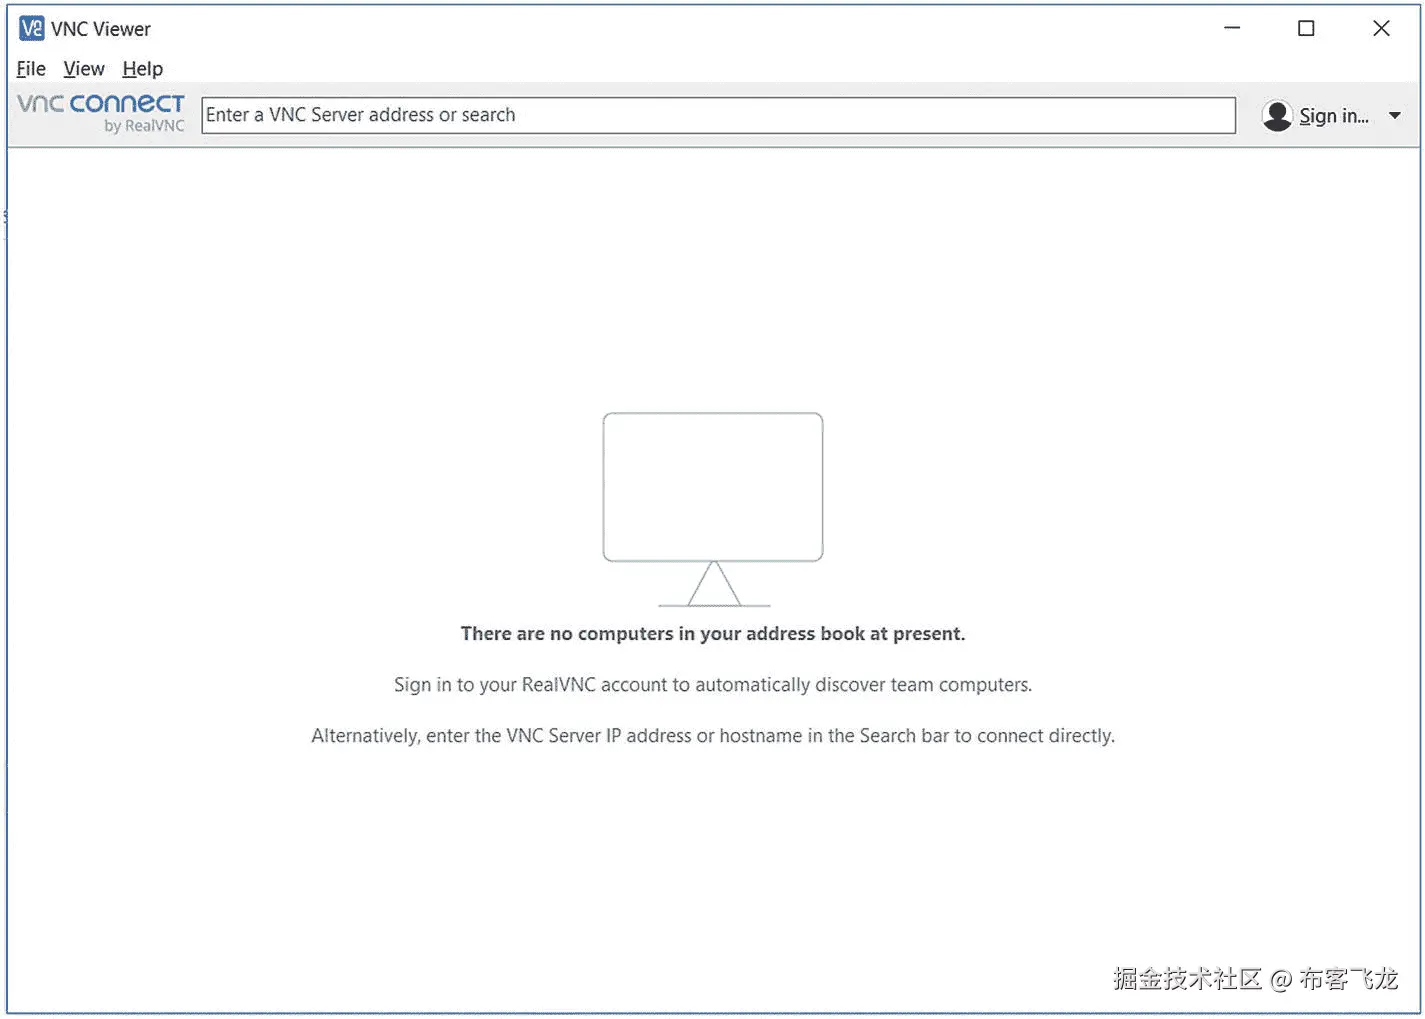Minimize the VNC Viewer window

[1231, 28]
